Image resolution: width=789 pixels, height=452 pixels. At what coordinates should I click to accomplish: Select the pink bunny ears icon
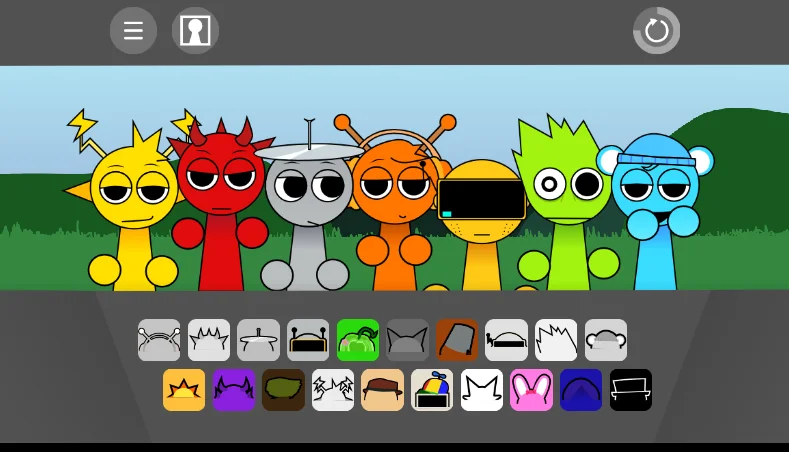(x=532, y=390)
